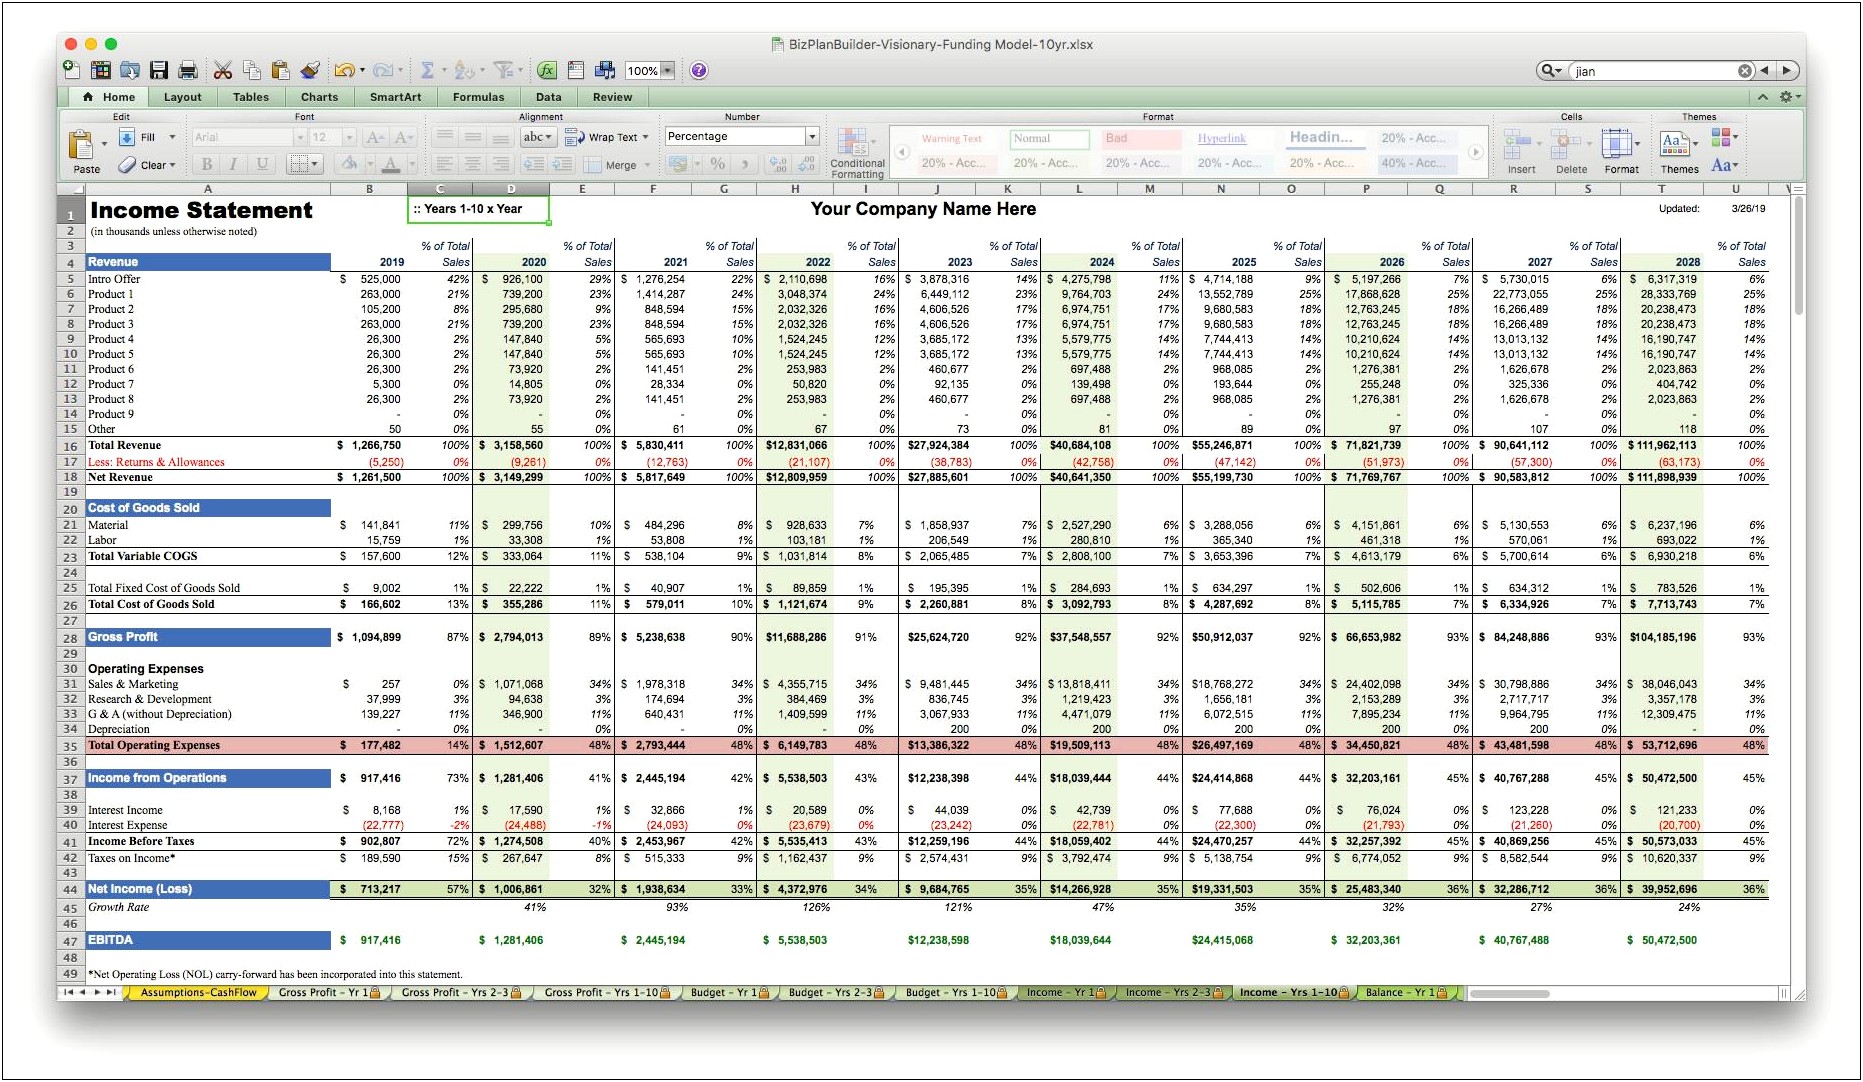
Task: Apply the Normal cell style
Action: (1049, 139)
